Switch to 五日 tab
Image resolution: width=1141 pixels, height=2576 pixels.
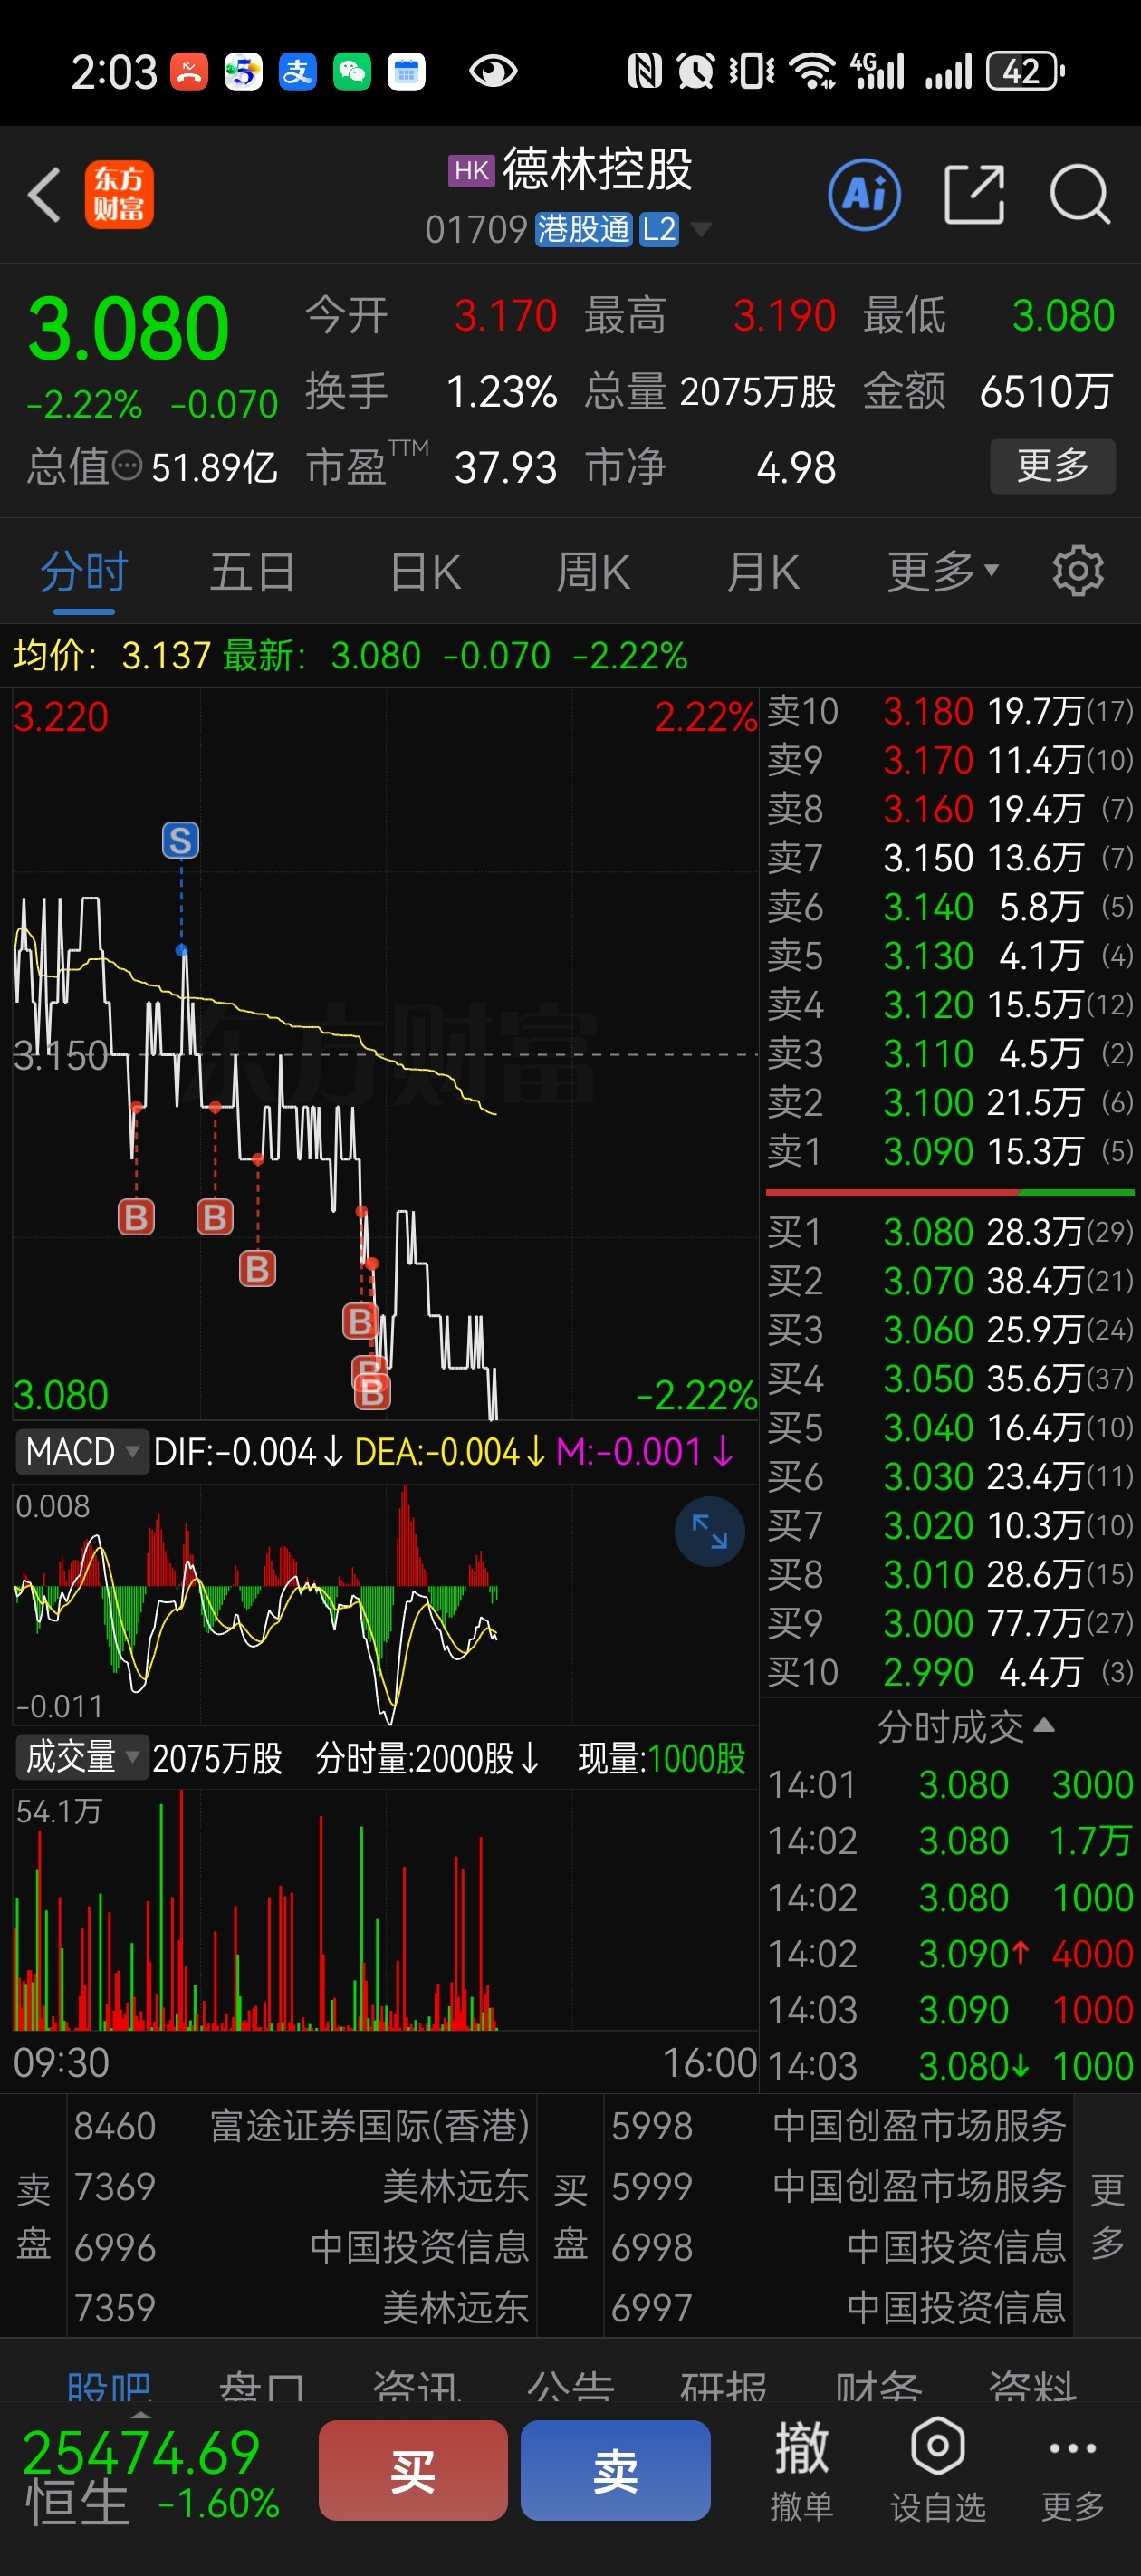click(x=253, y=572)
